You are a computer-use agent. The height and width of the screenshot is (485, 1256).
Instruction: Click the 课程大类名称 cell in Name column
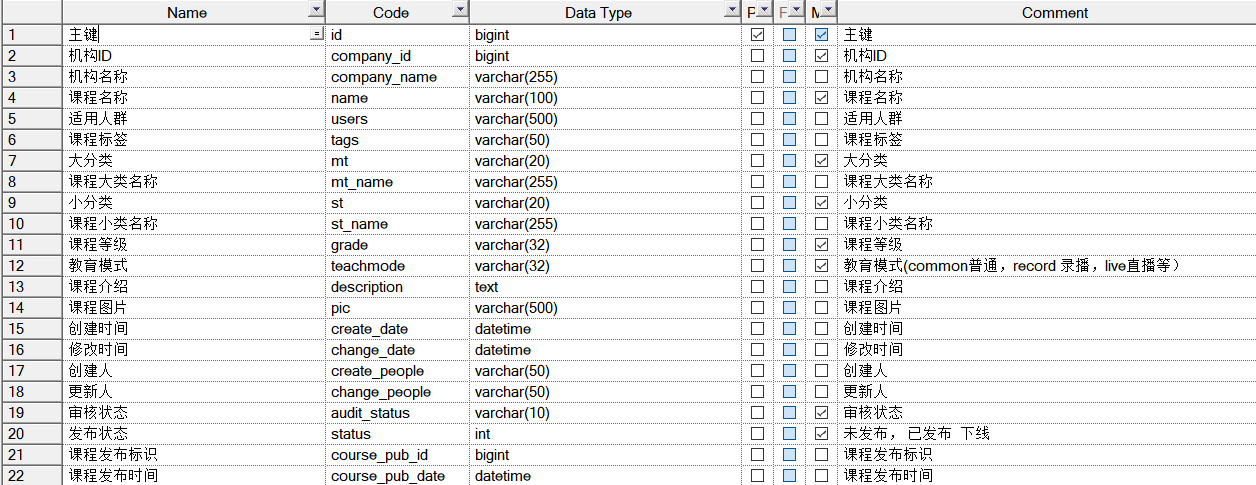click(195, 182)
